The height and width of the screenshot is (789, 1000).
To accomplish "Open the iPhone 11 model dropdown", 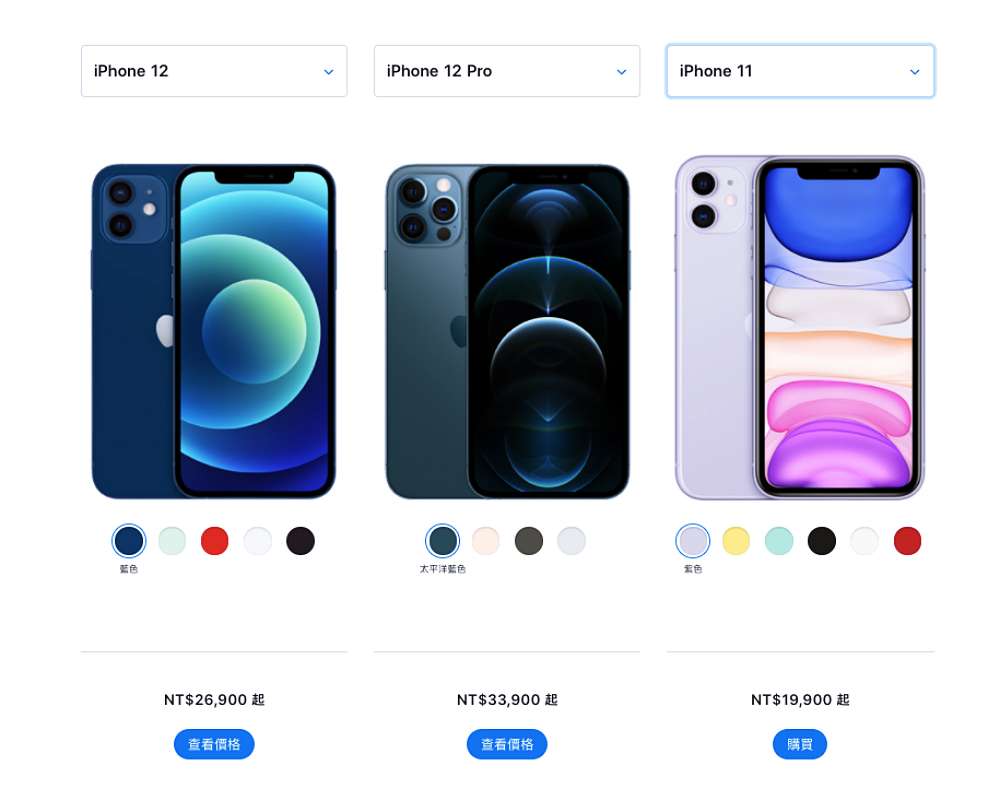I will point(800,71).
